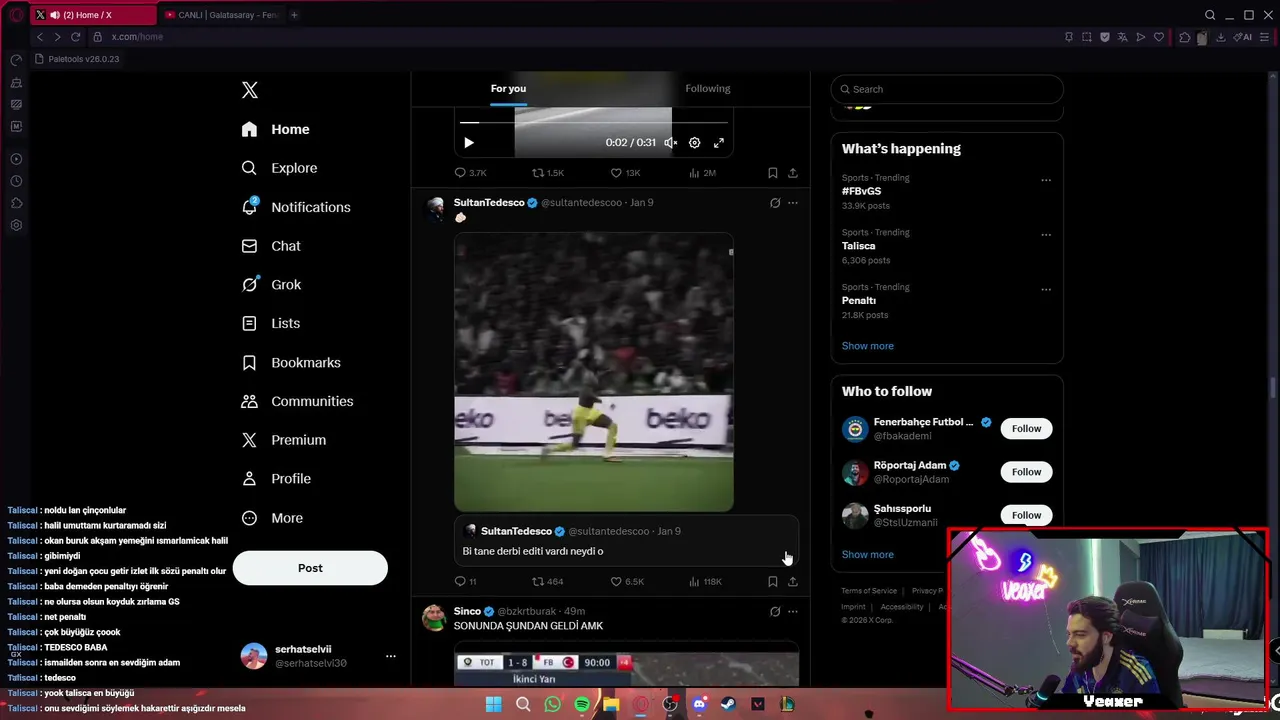Unmute the video player sound
Screen dimensions: 1280x720
click(x=671, y=143)
